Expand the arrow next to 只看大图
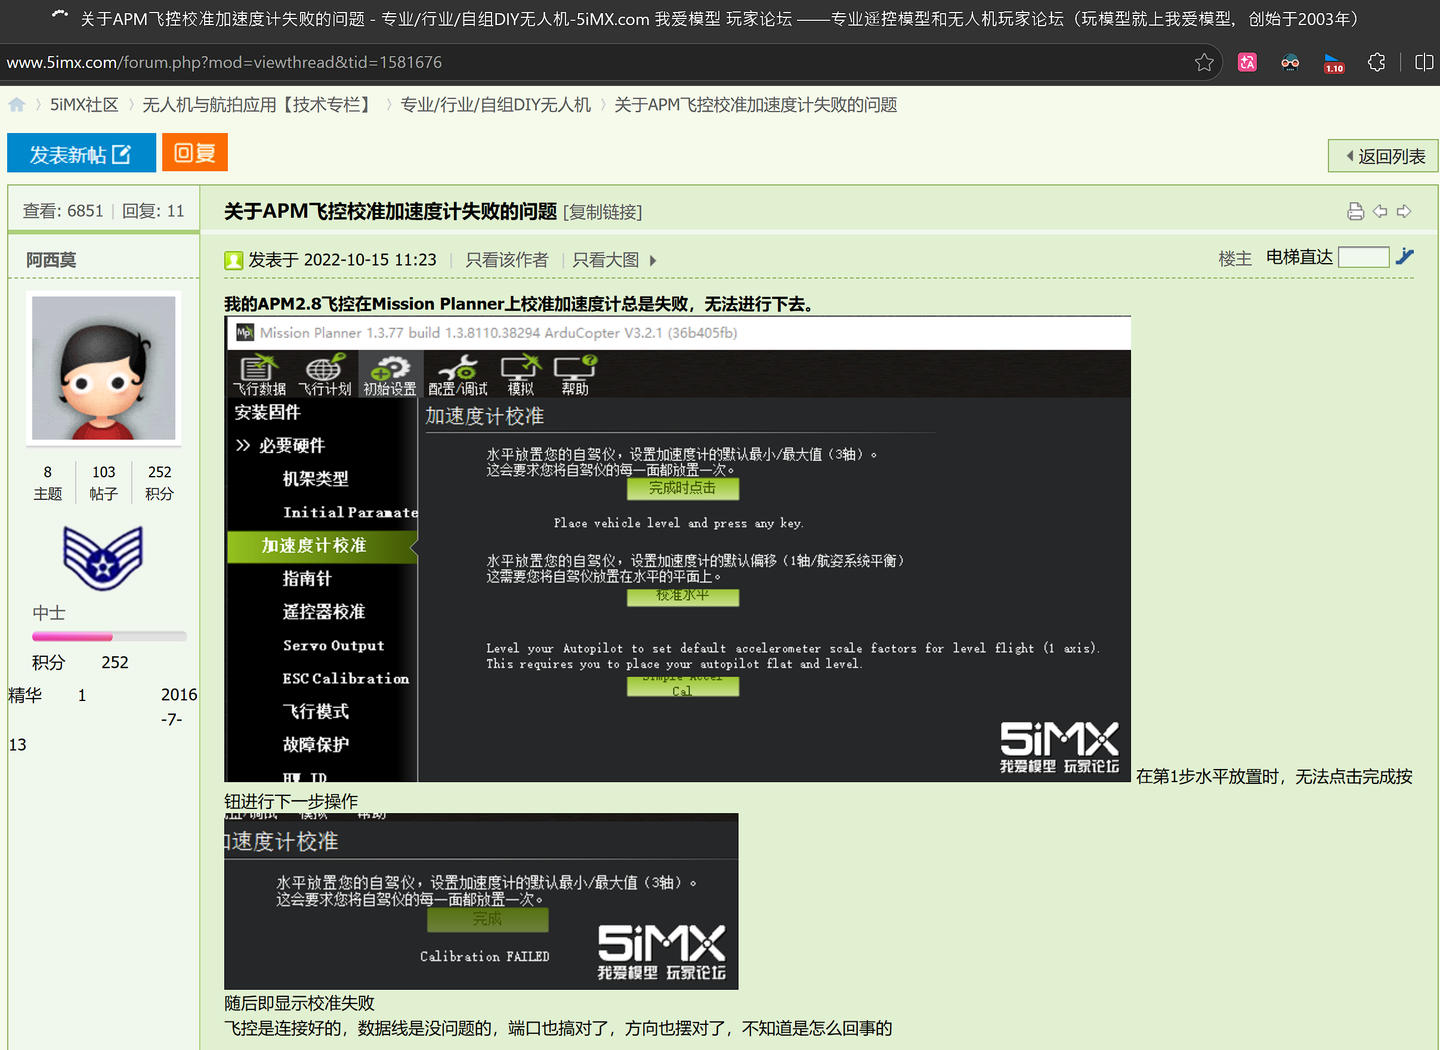Viewport: 1440px width, 1050px height. click(653, 260)
